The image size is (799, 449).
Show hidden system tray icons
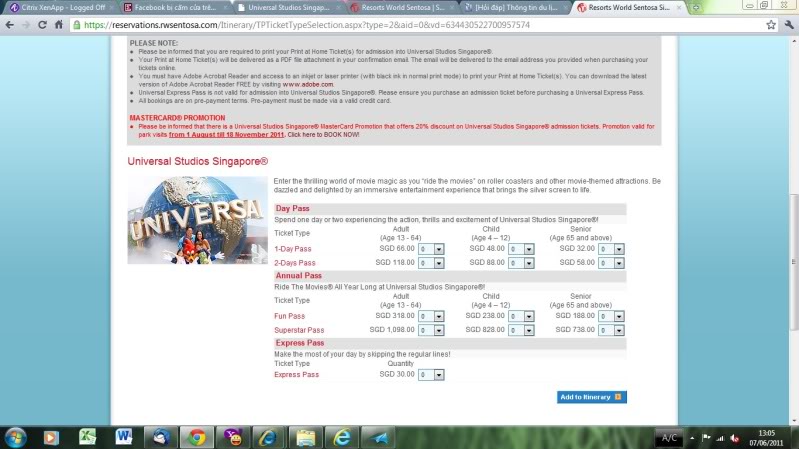692,438
